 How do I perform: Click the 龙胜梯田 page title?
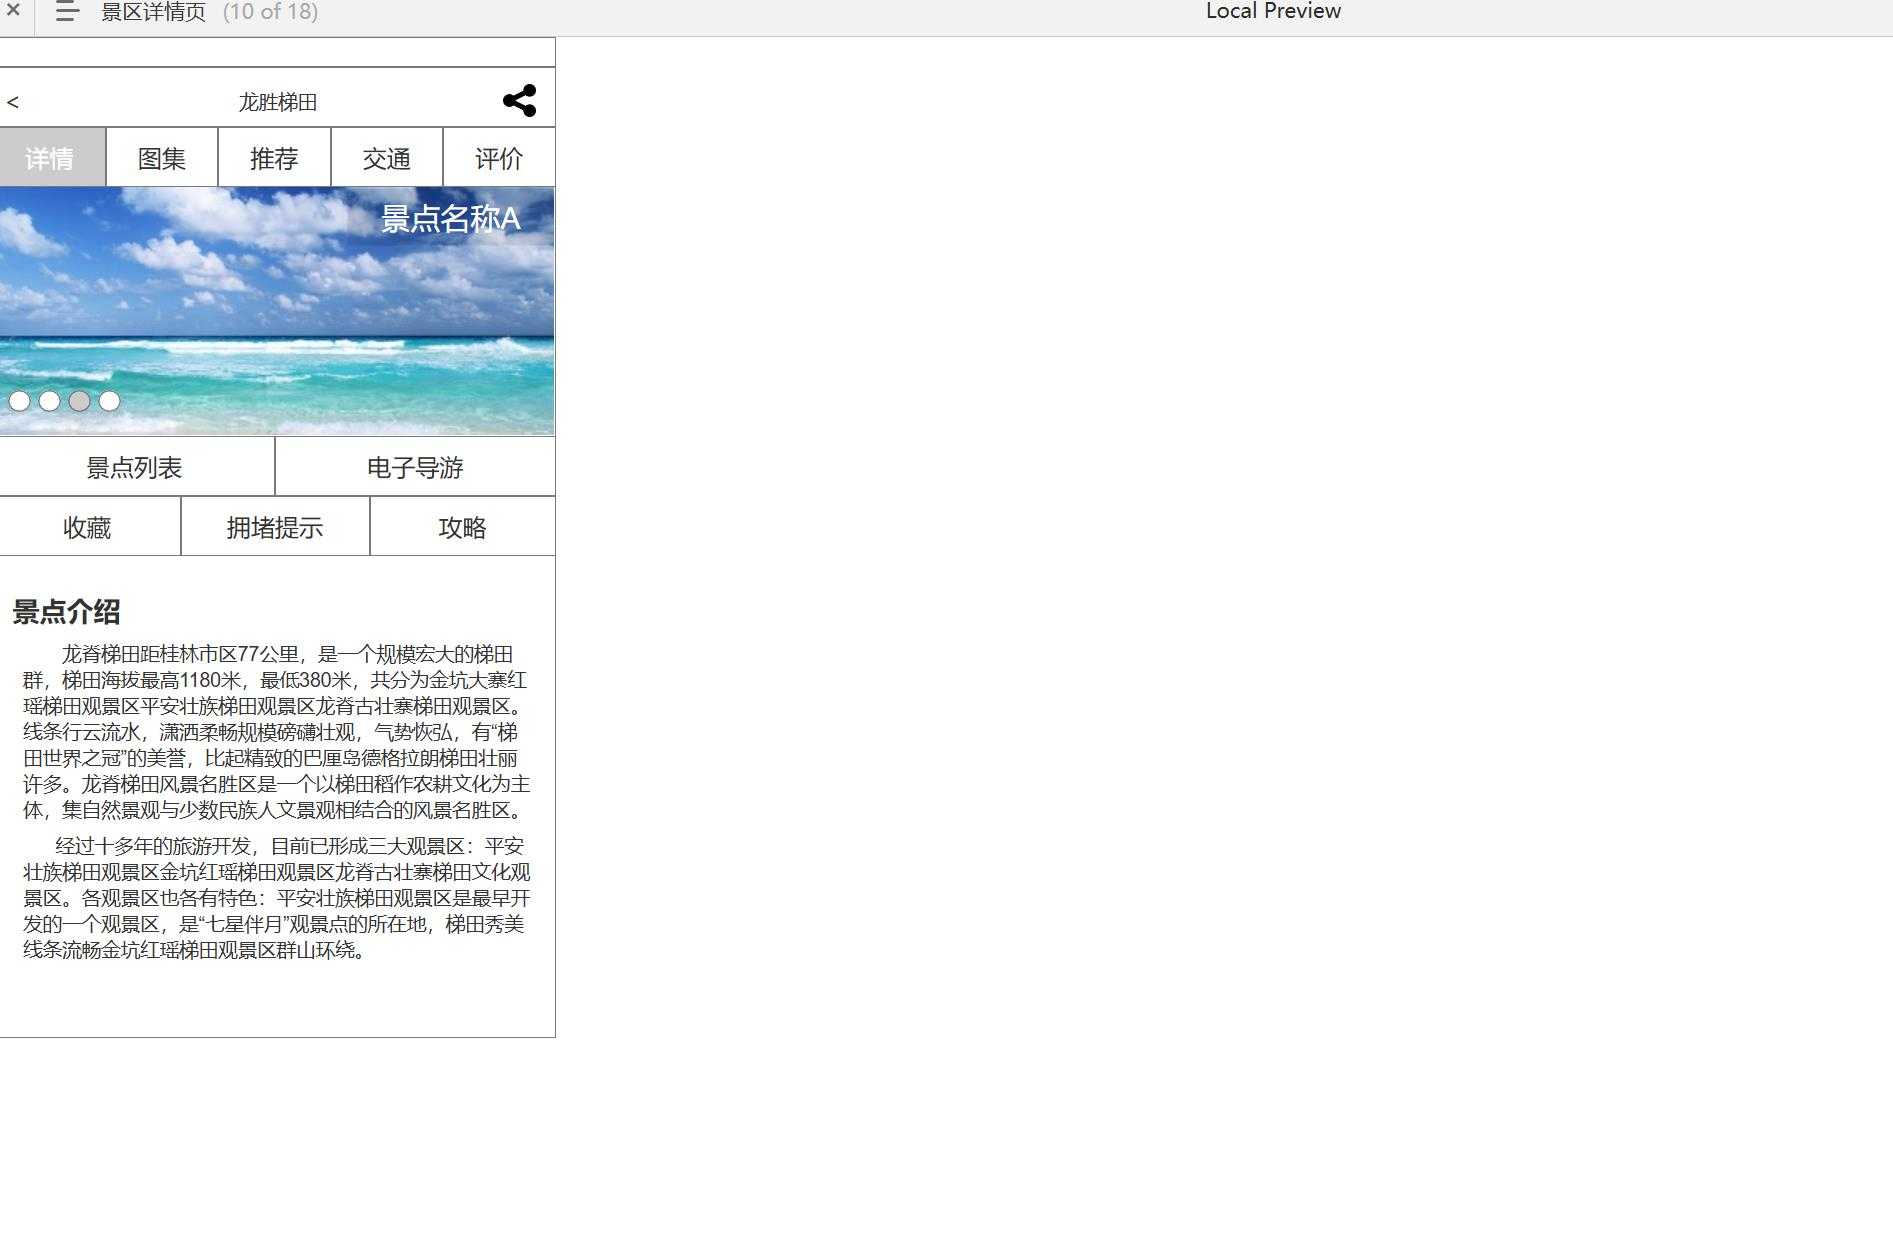click(277, 102)
